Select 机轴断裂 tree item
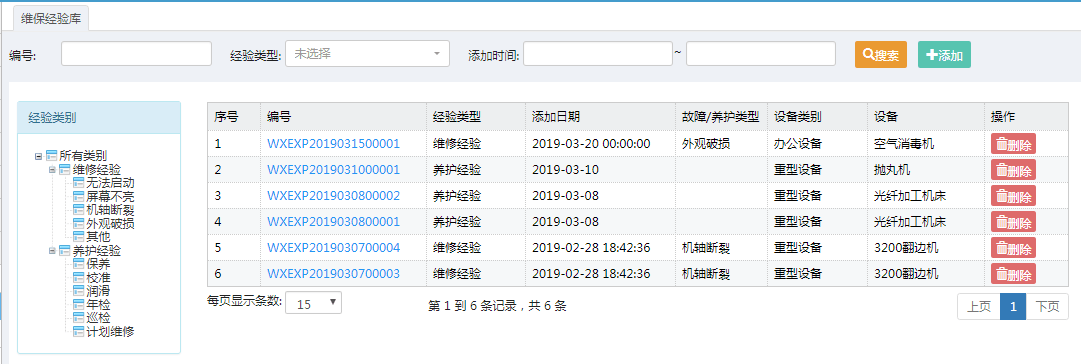Viewport: 1081px width, 364px height. point(110,210)
